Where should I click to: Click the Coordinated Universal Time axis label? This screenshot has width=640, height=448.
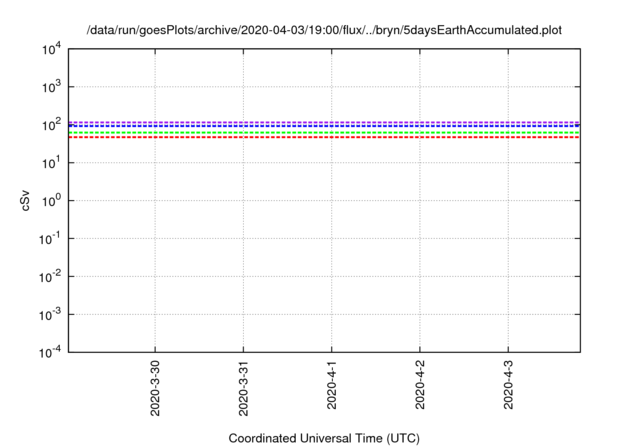point(324,438)
